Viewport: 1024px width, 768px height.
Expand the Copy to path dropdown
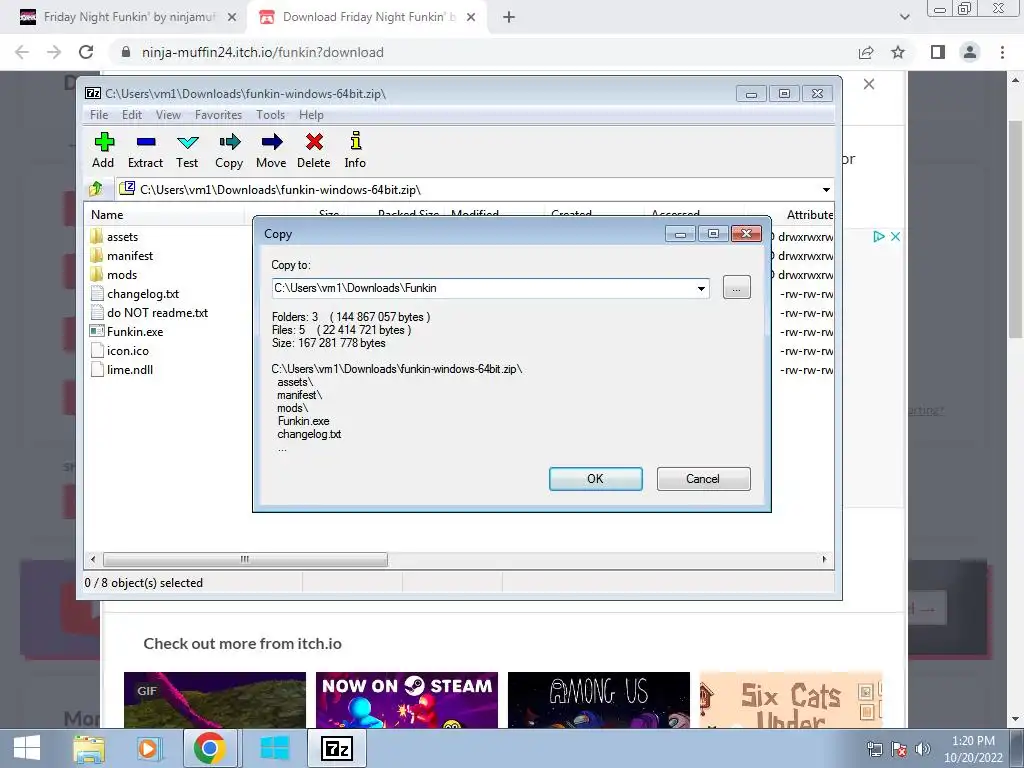coord(701,288)
